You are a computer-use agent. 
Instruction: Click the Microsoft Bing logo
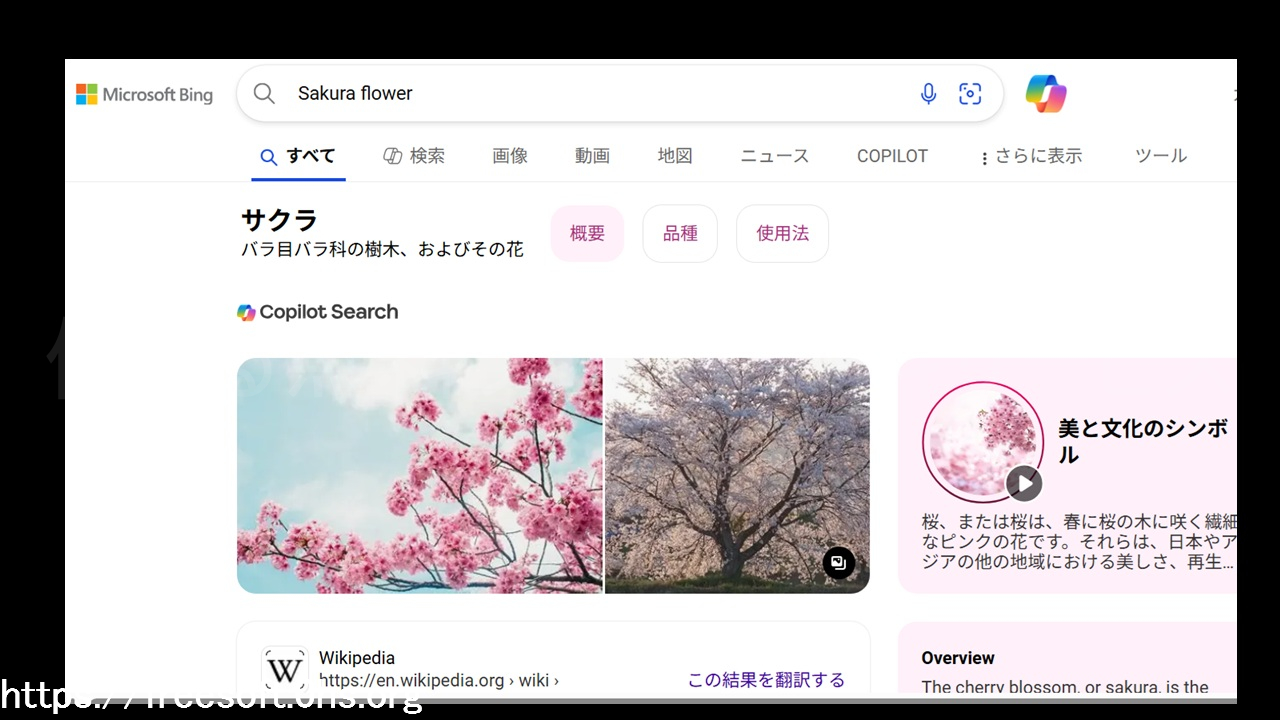(145, 95)
